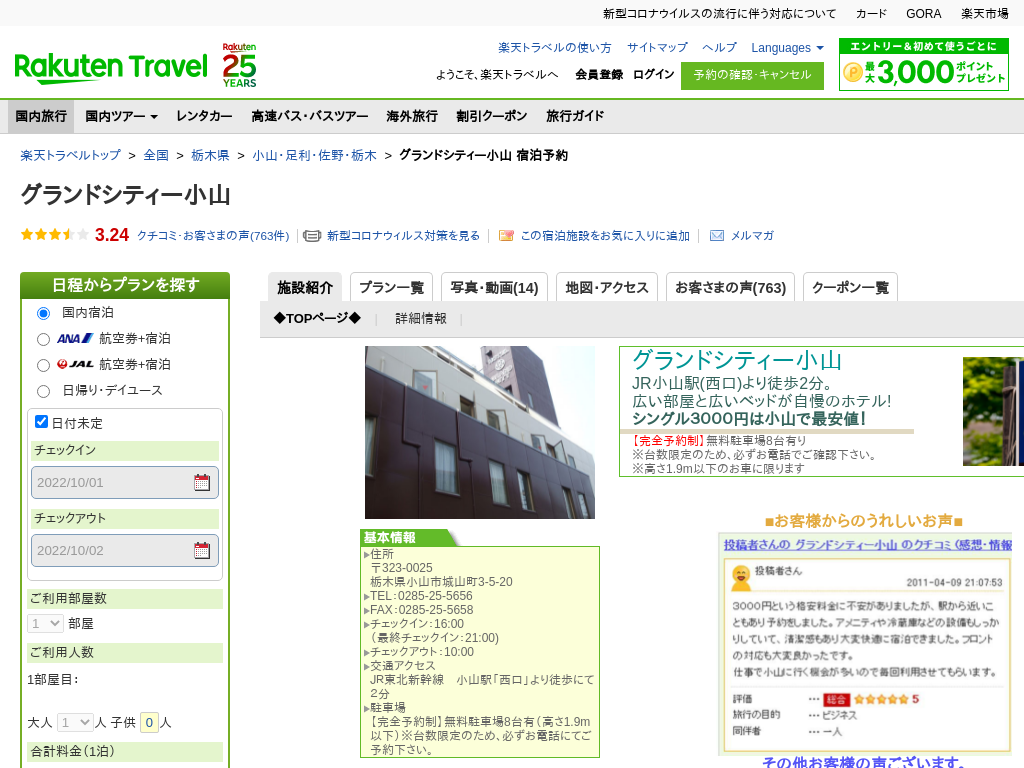Open レンタカー nav item
The height and width of the screenshot is (768, 1024).
[204, 116]
